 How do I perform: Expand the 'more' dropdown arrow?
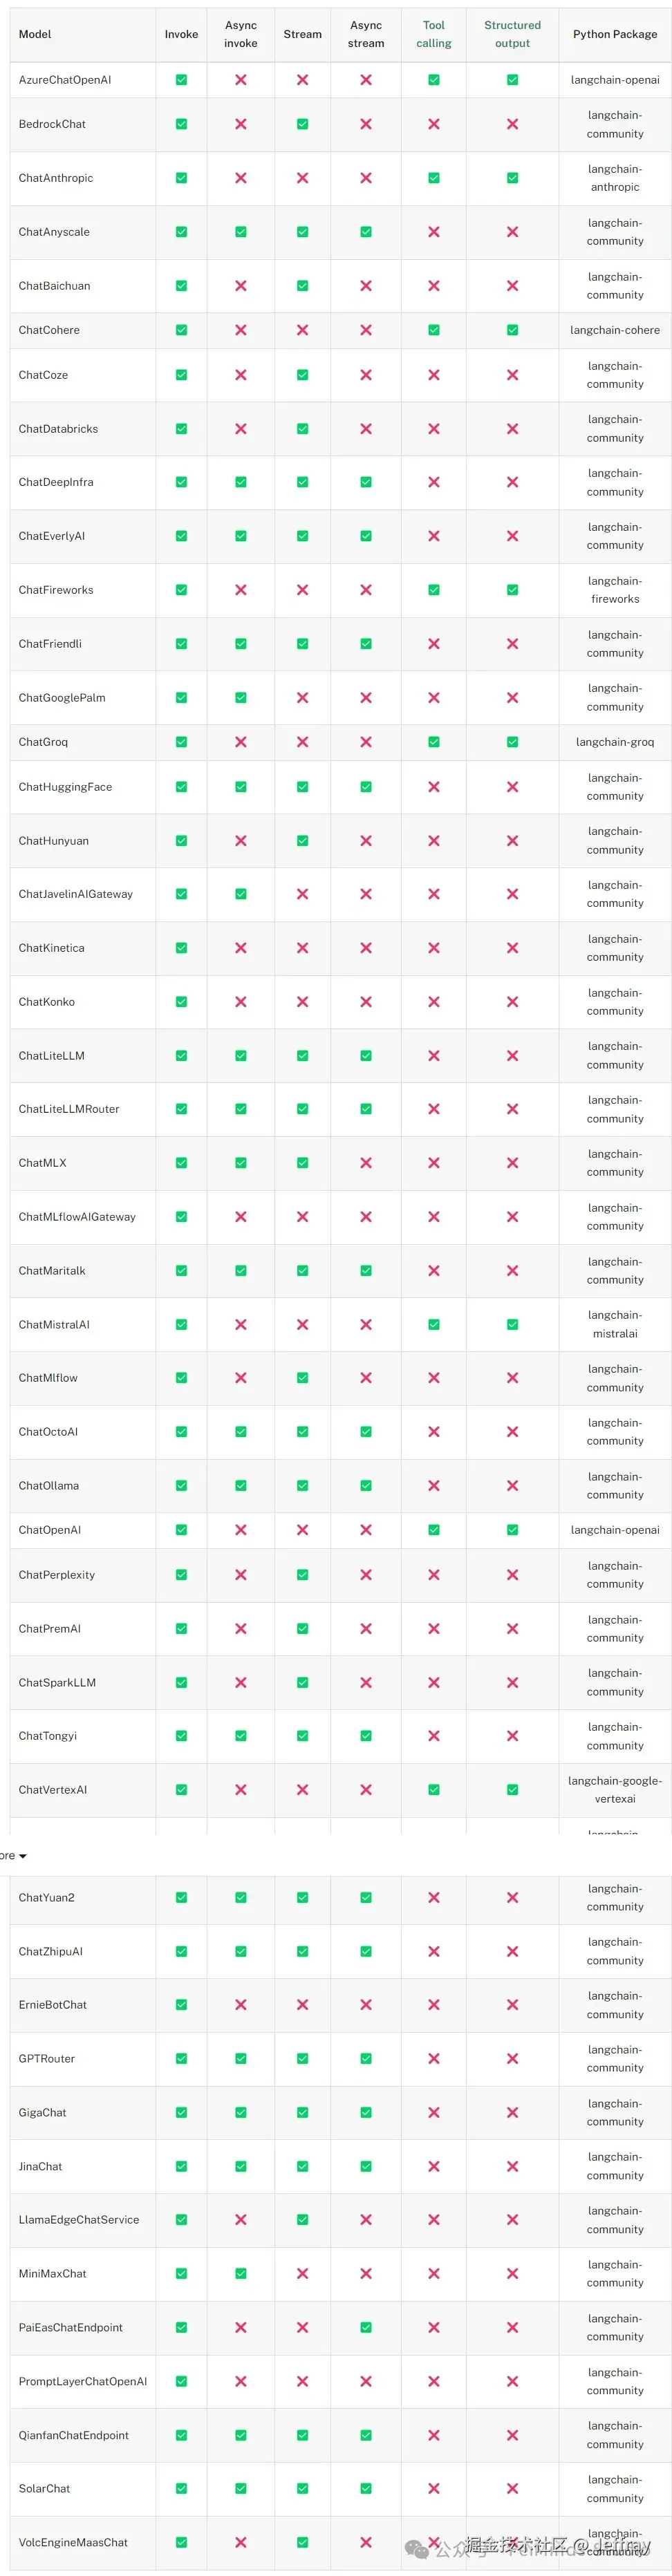click(23, 1856)
